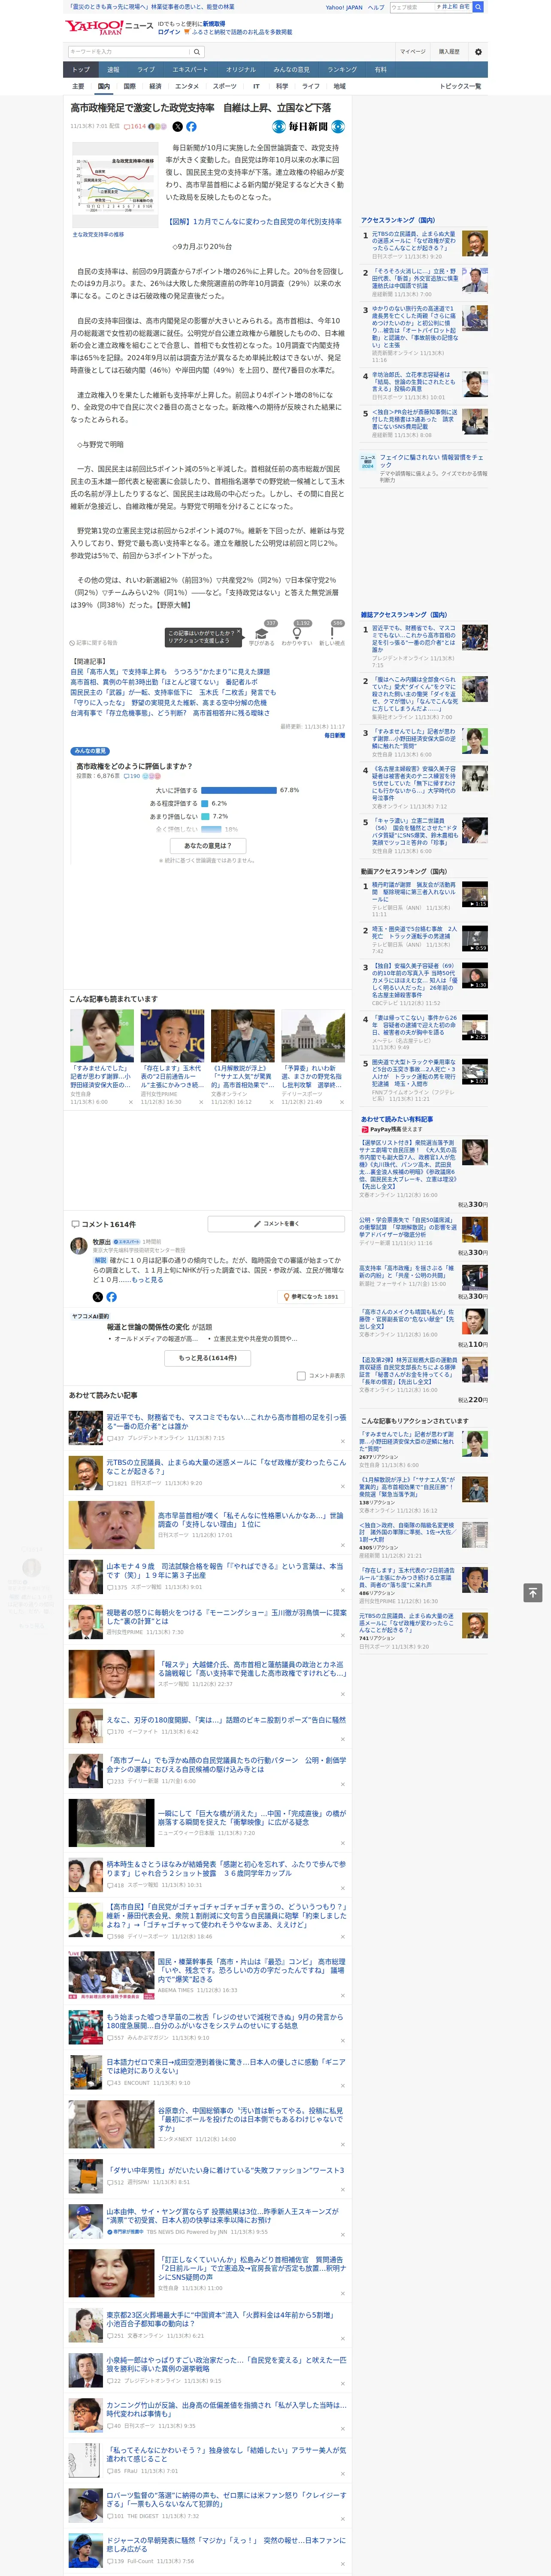Click the 記事に関する報告 report icon link
The width and height of the screenshot is (551, 2576).
tap(94, 643)
